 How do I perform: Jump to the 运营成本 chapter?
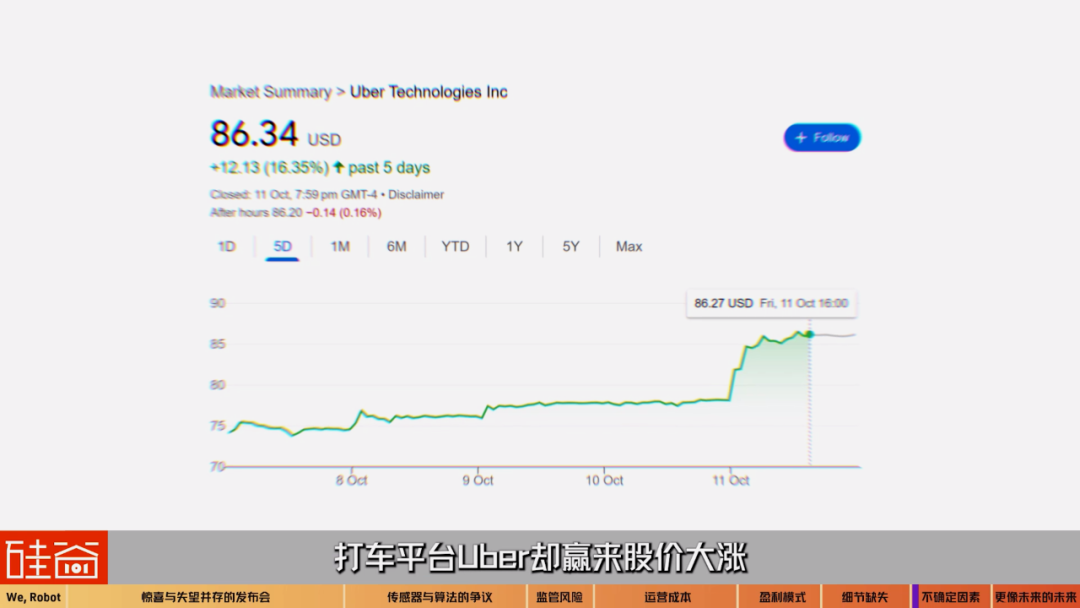click(667, 597)
